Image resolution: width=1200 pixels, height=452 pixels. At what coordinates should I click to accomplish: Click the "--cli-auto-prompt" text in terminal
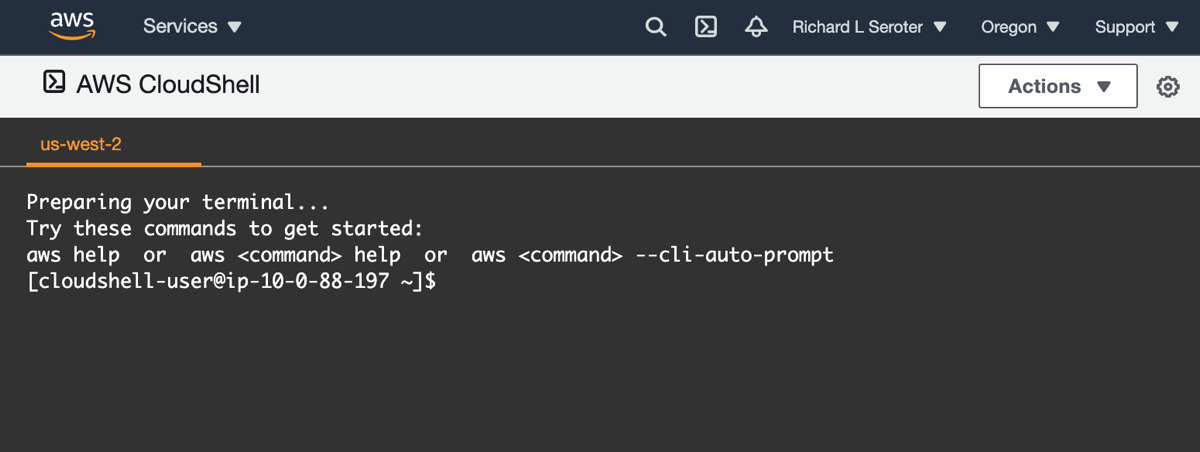coord(735,256)
